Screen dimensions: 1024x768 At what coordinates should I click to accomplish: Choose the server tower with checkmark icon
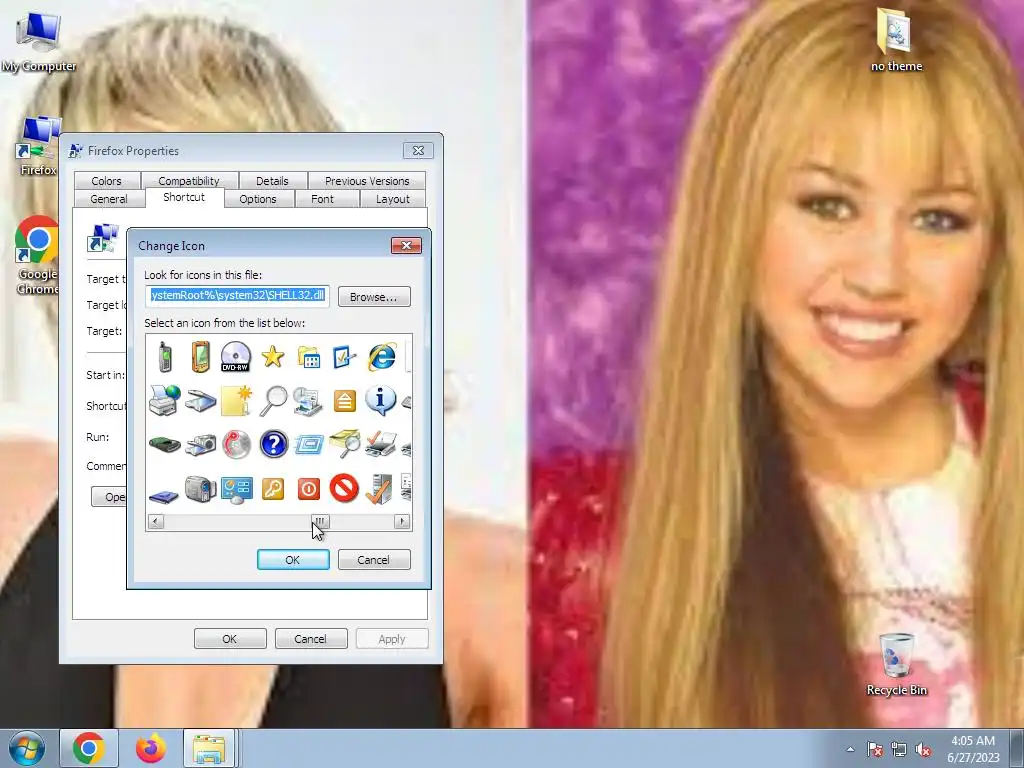click(379, 489)
